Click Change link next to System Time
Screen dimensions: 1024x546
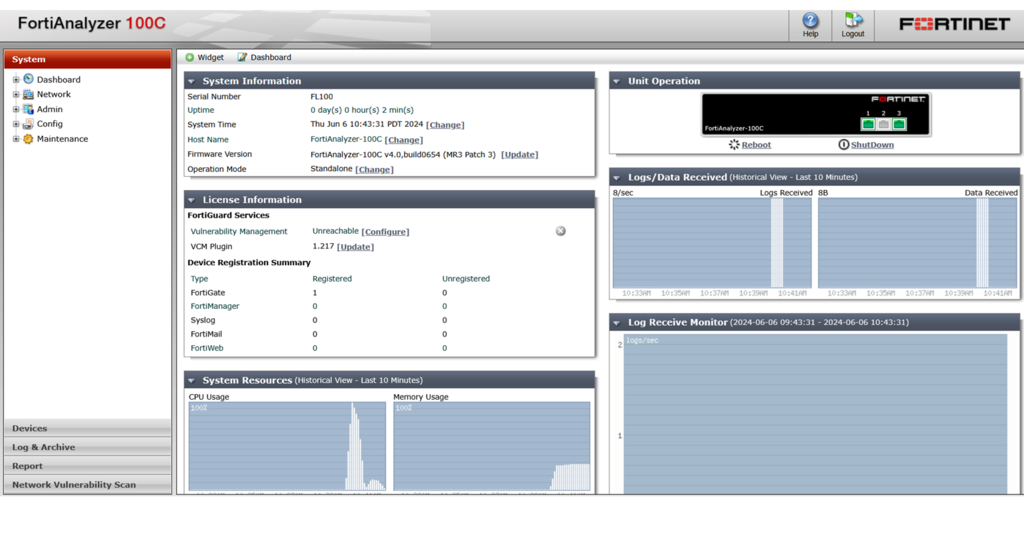tap(445, 125)
